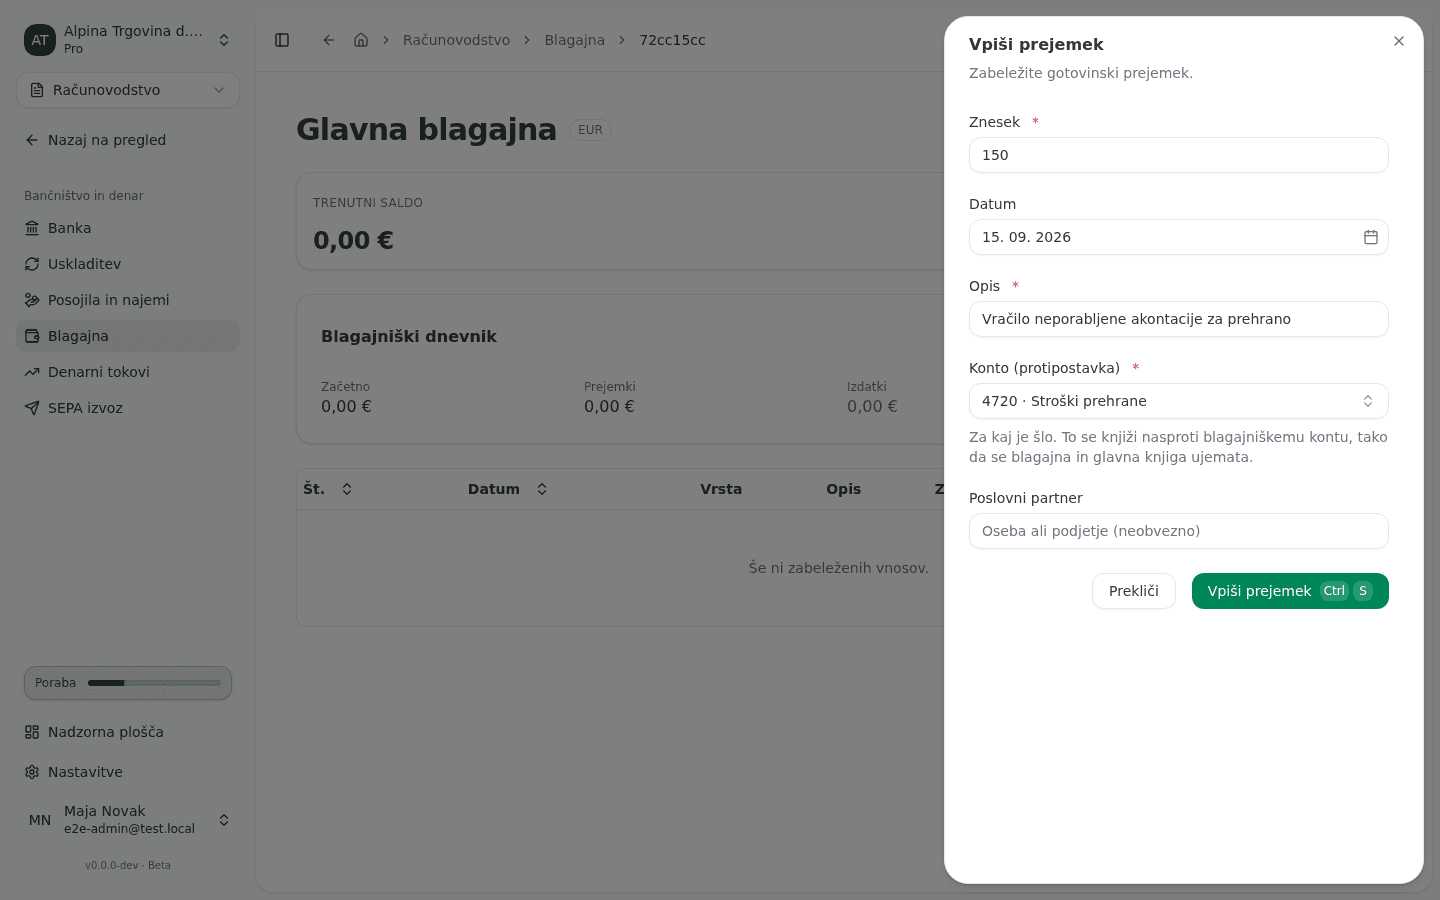Click the Datum date field
This screenshot has height=900, width=1440.
(1178, 237)
